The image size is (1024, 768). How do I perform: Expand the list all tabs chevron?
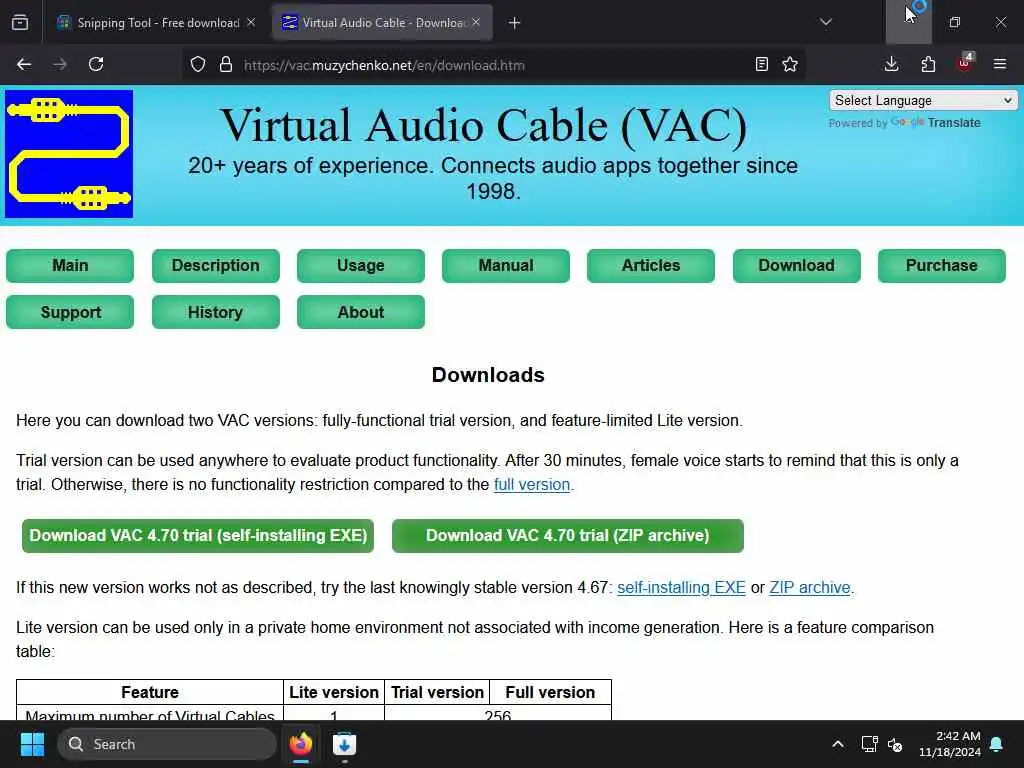pos(826,22)
